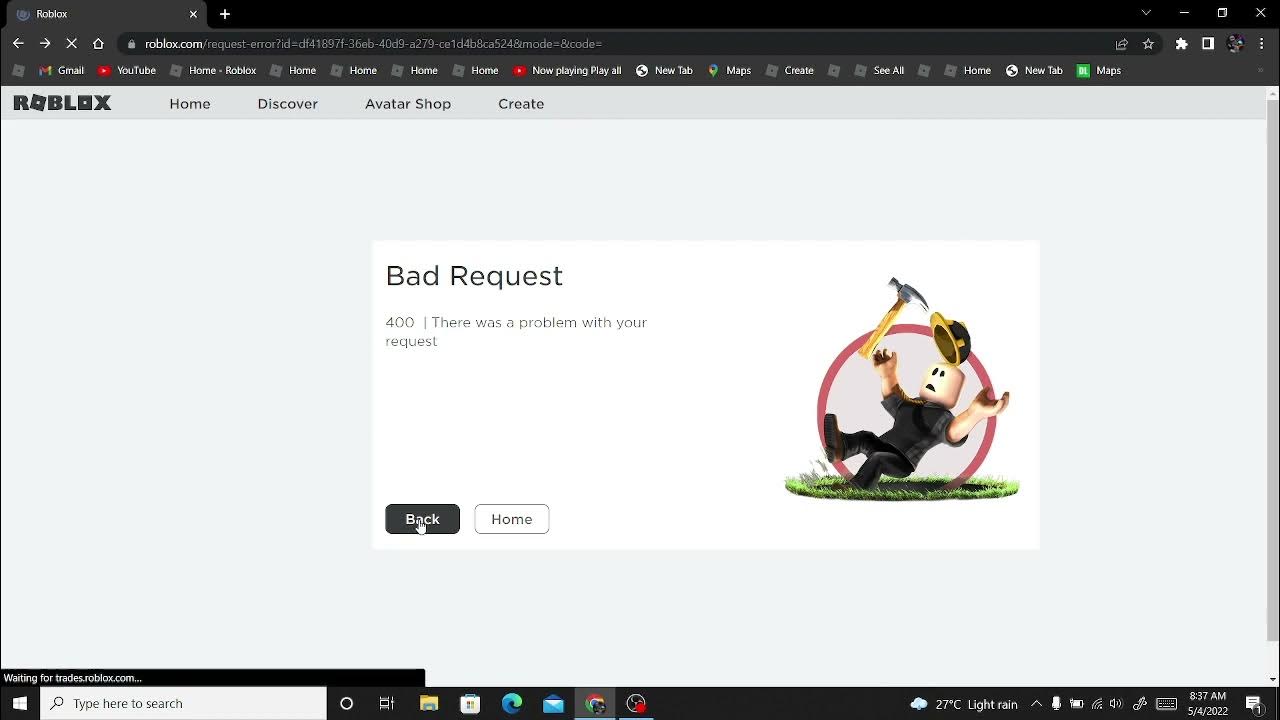Open clock showing 8:37 AM
The image size is (1280, 720).
(1208, 703)
